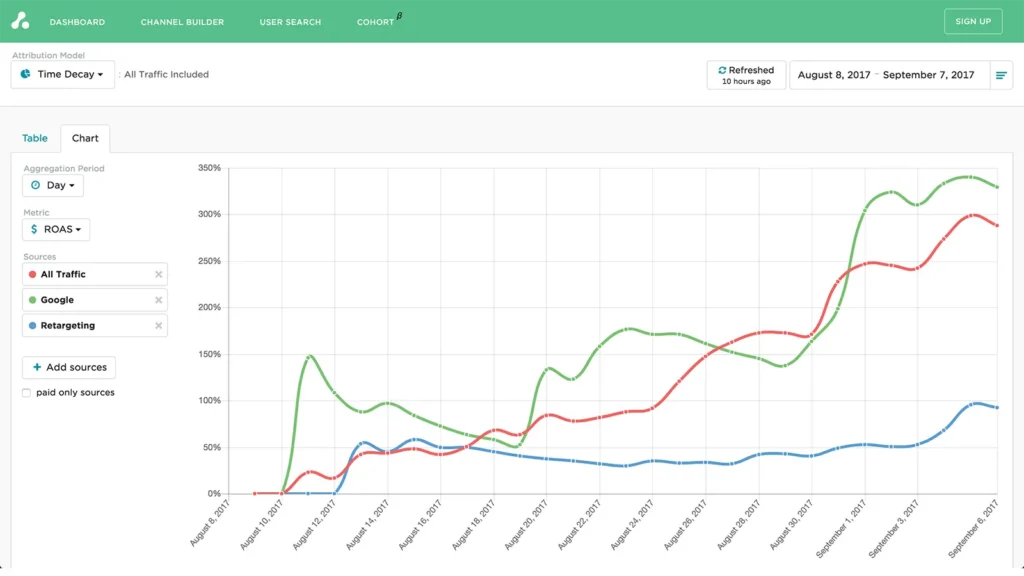Screen dimensions: 1024x576
Task: Open the filter icon right of date range
Action: (x=1001, y=74)
